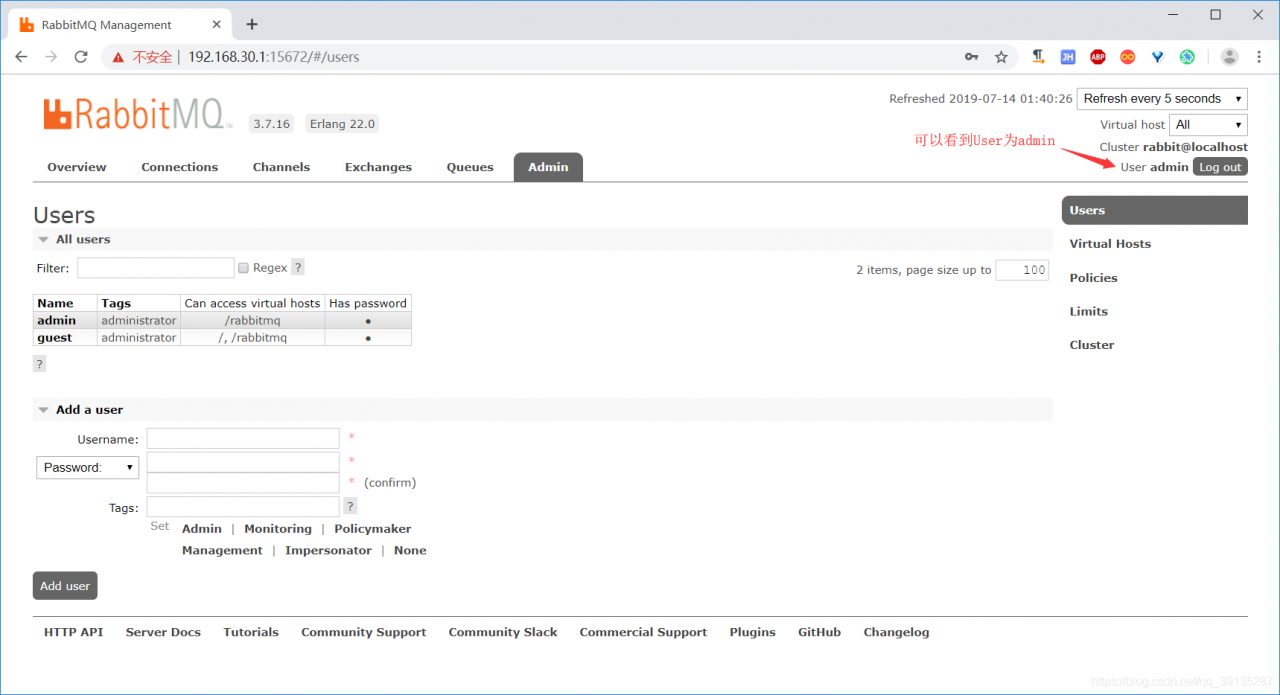This screenshot has height=695, width=1280.
Task: Switch to the Connections tab
Action: (x=180, y=167)
